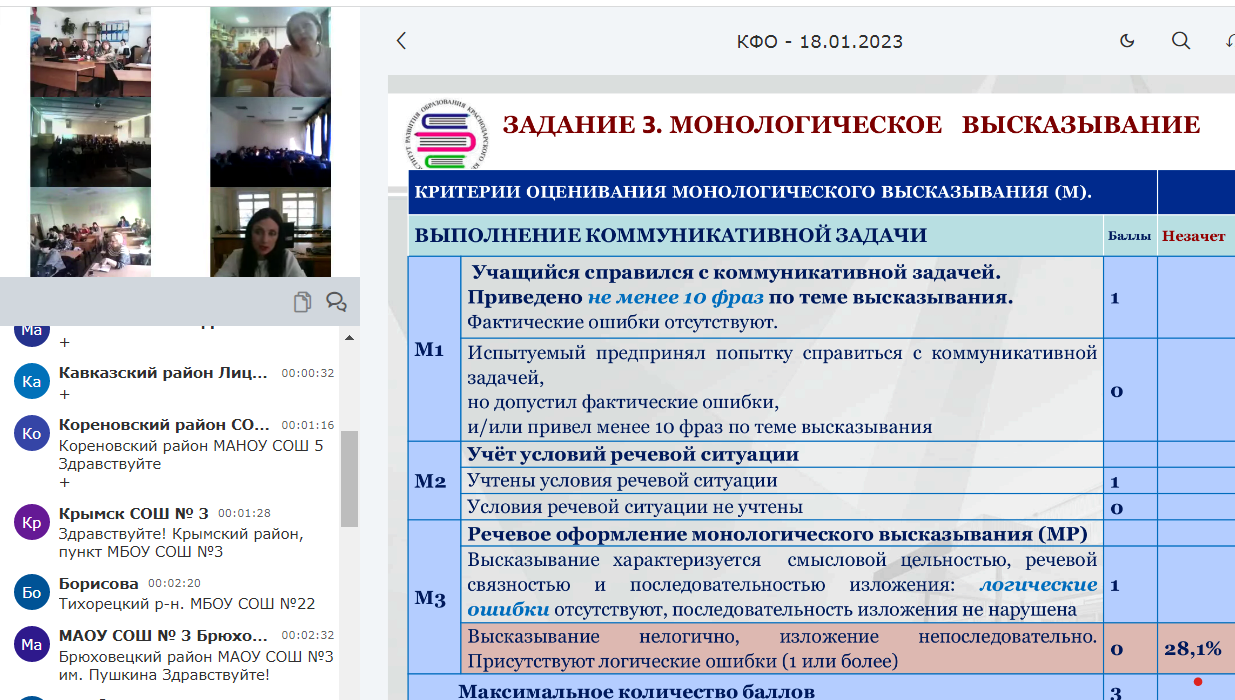Go back using the left chevron arrow

coord(401,41)
